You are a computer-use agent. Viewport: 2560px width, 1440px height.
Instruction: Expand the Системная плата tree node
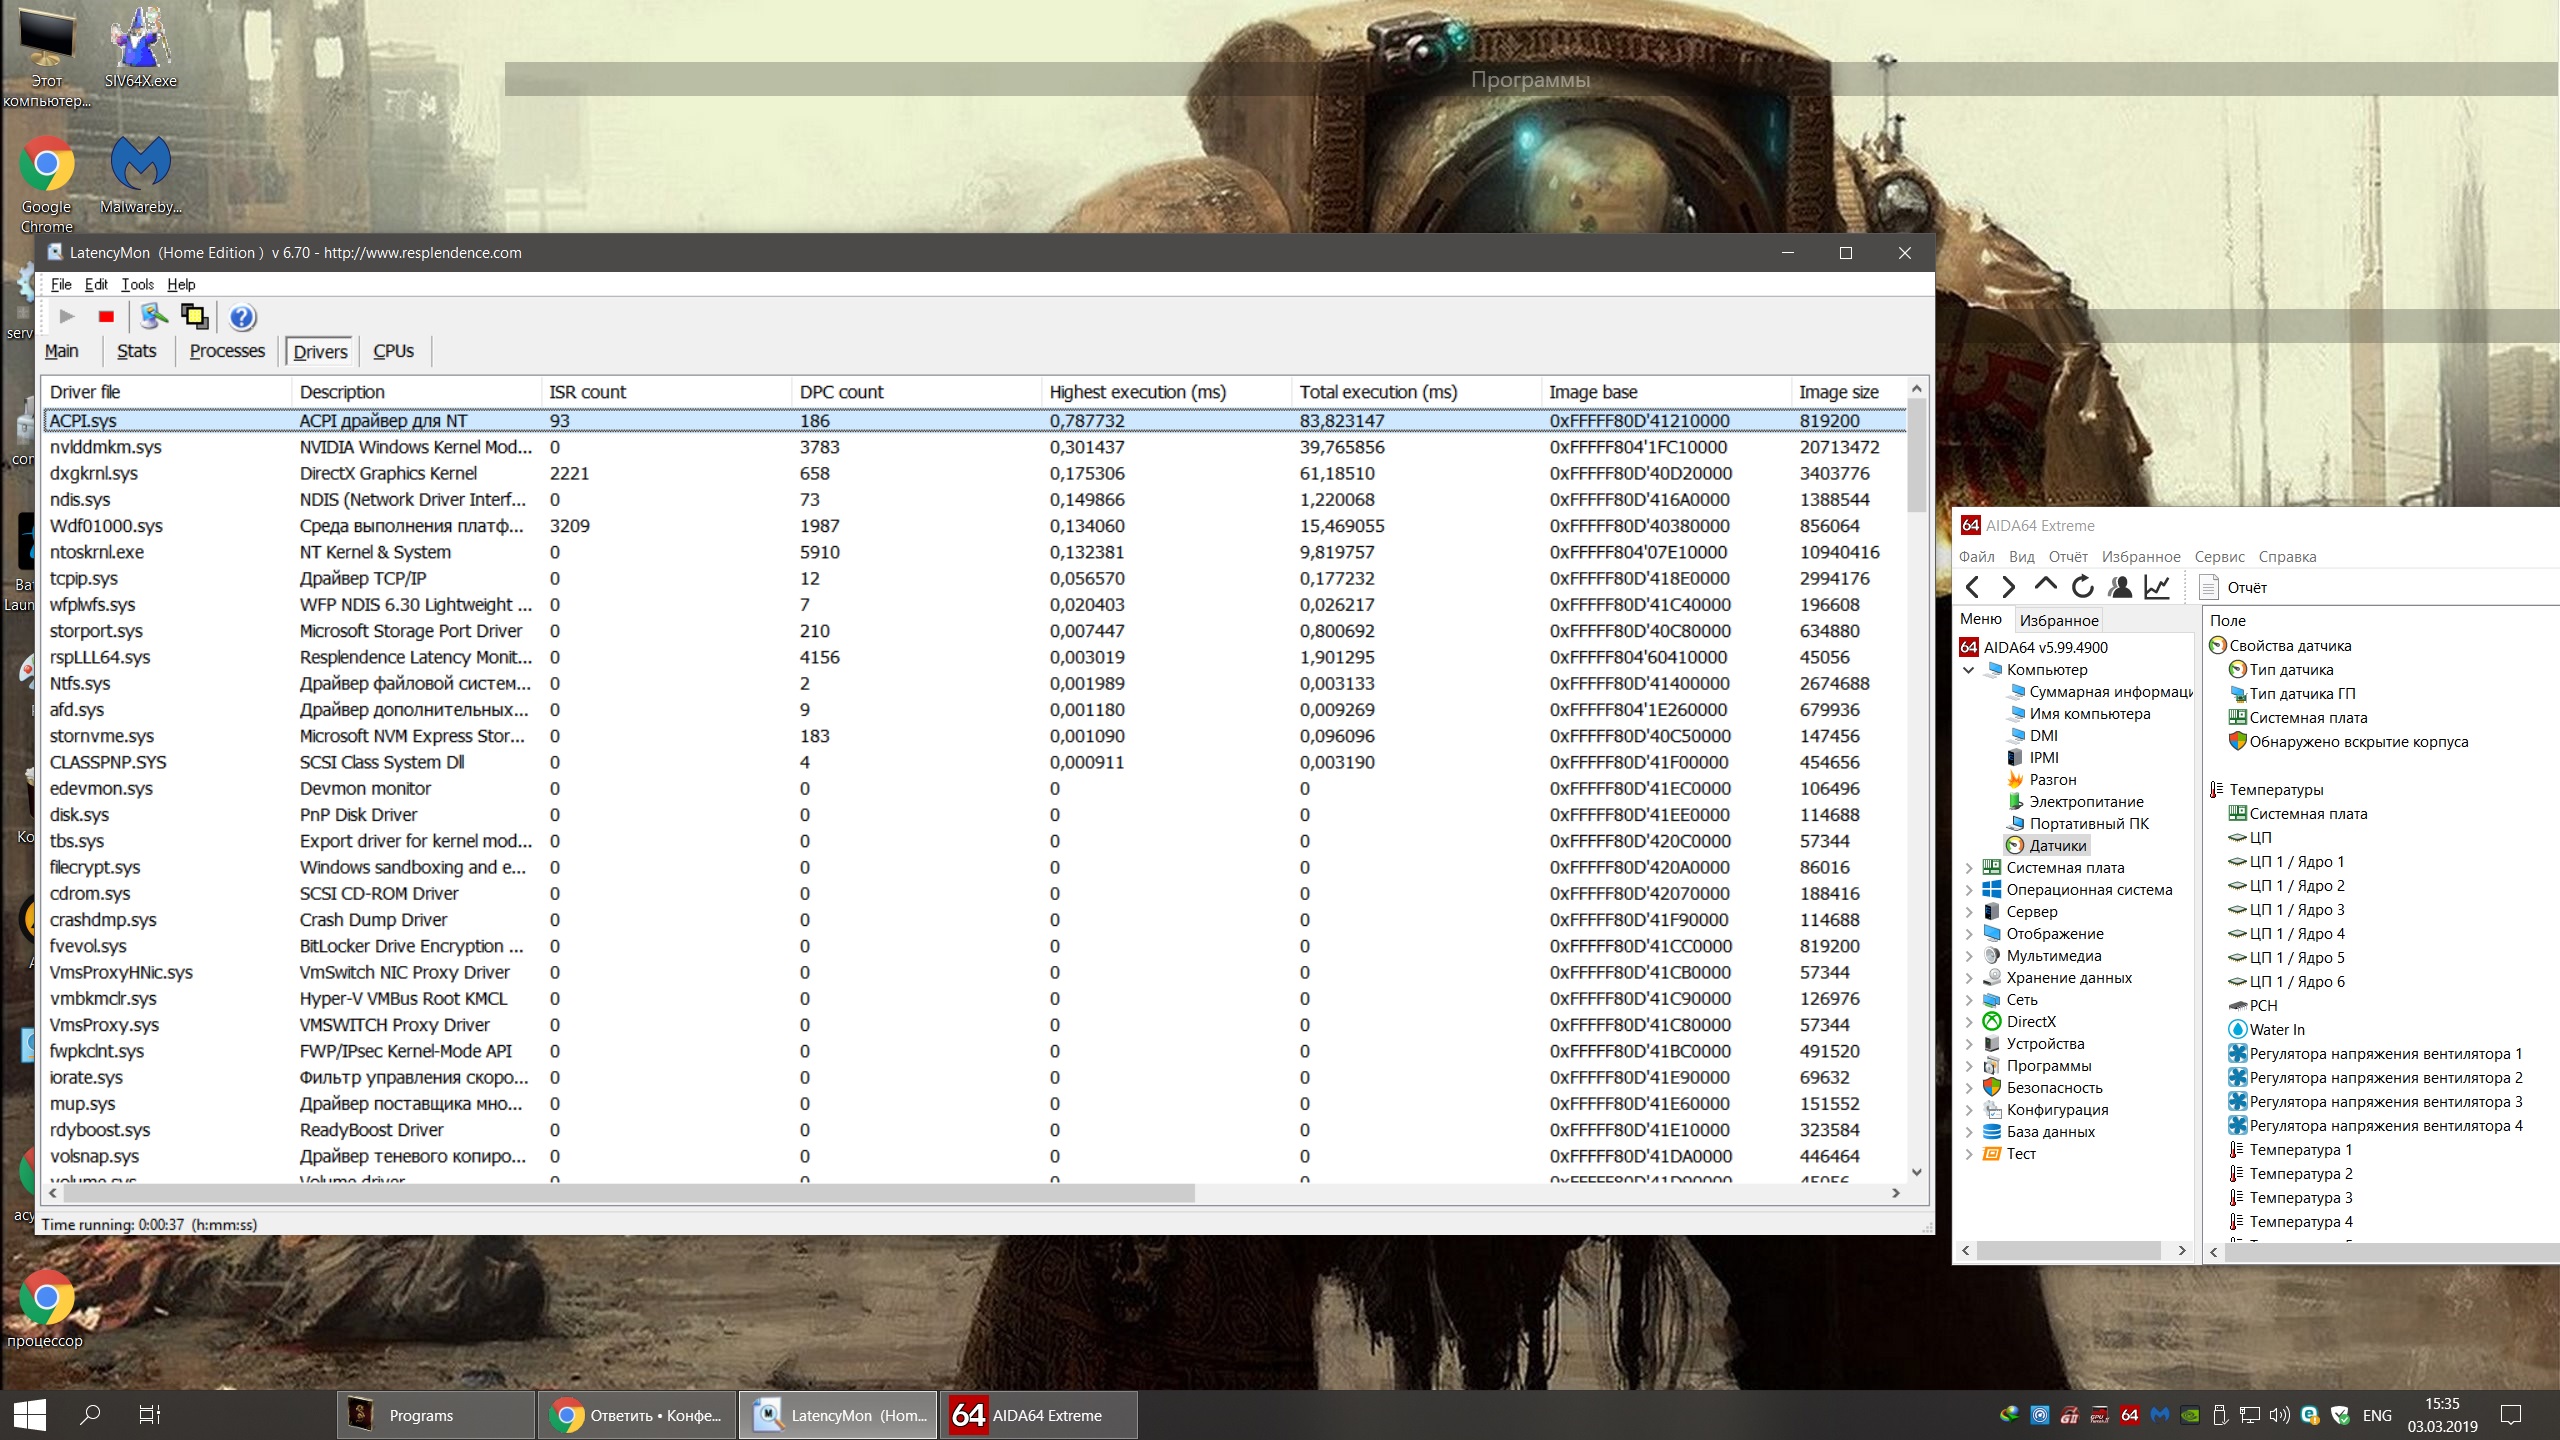(x=1969, y=868)
